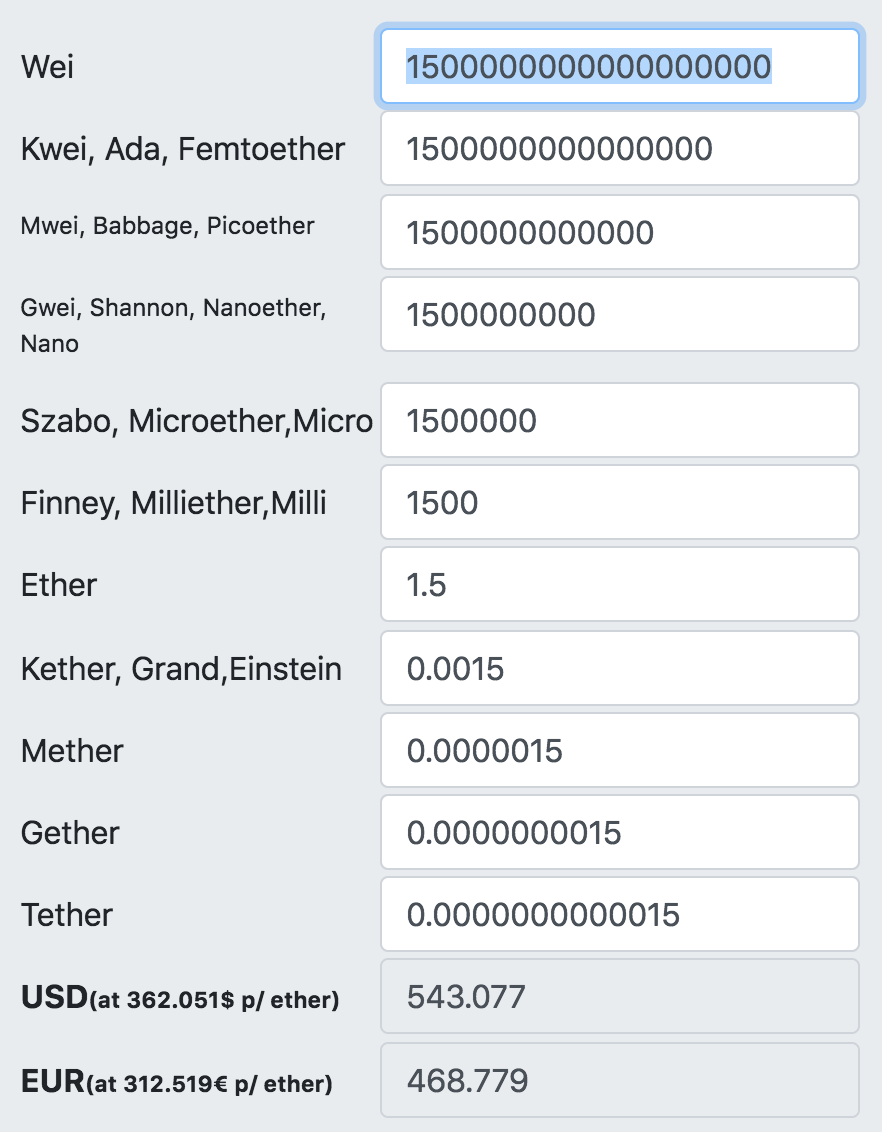Viewport: 882px width, 1132px height.
Task: Select the Szabo, Microether field showing 1500000
Action: [x=619, y=420]
